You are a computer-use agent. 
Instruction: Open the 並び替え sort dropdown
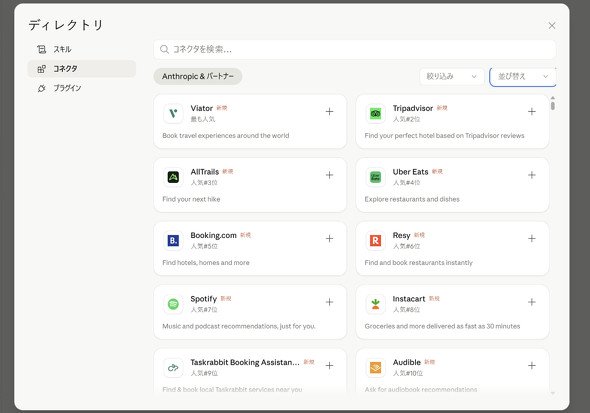point(523,77)
